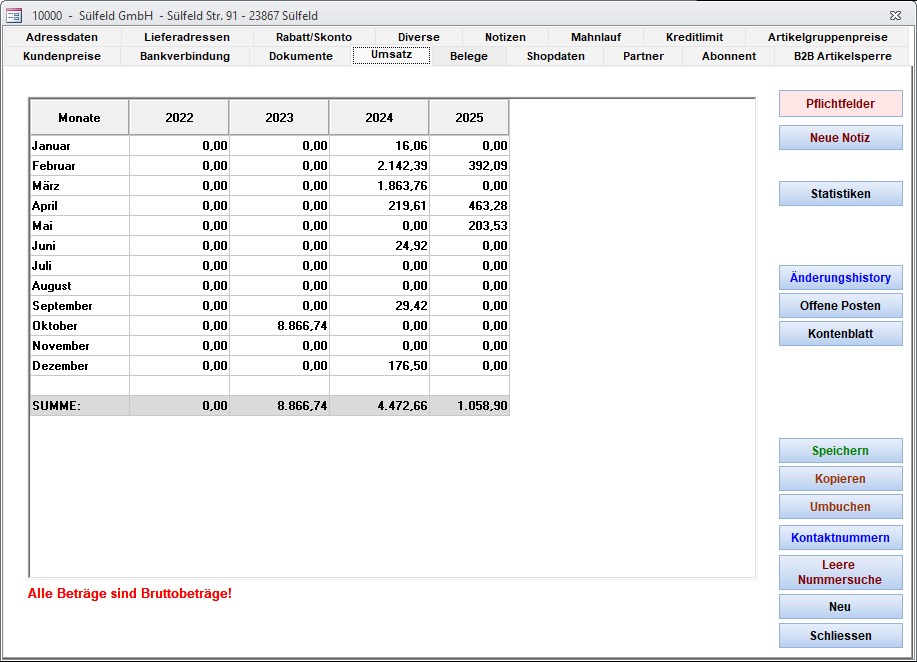Open the Rabatt/Skonto tab
Screen dimensions: 917x662
click(x=314, y=37)
